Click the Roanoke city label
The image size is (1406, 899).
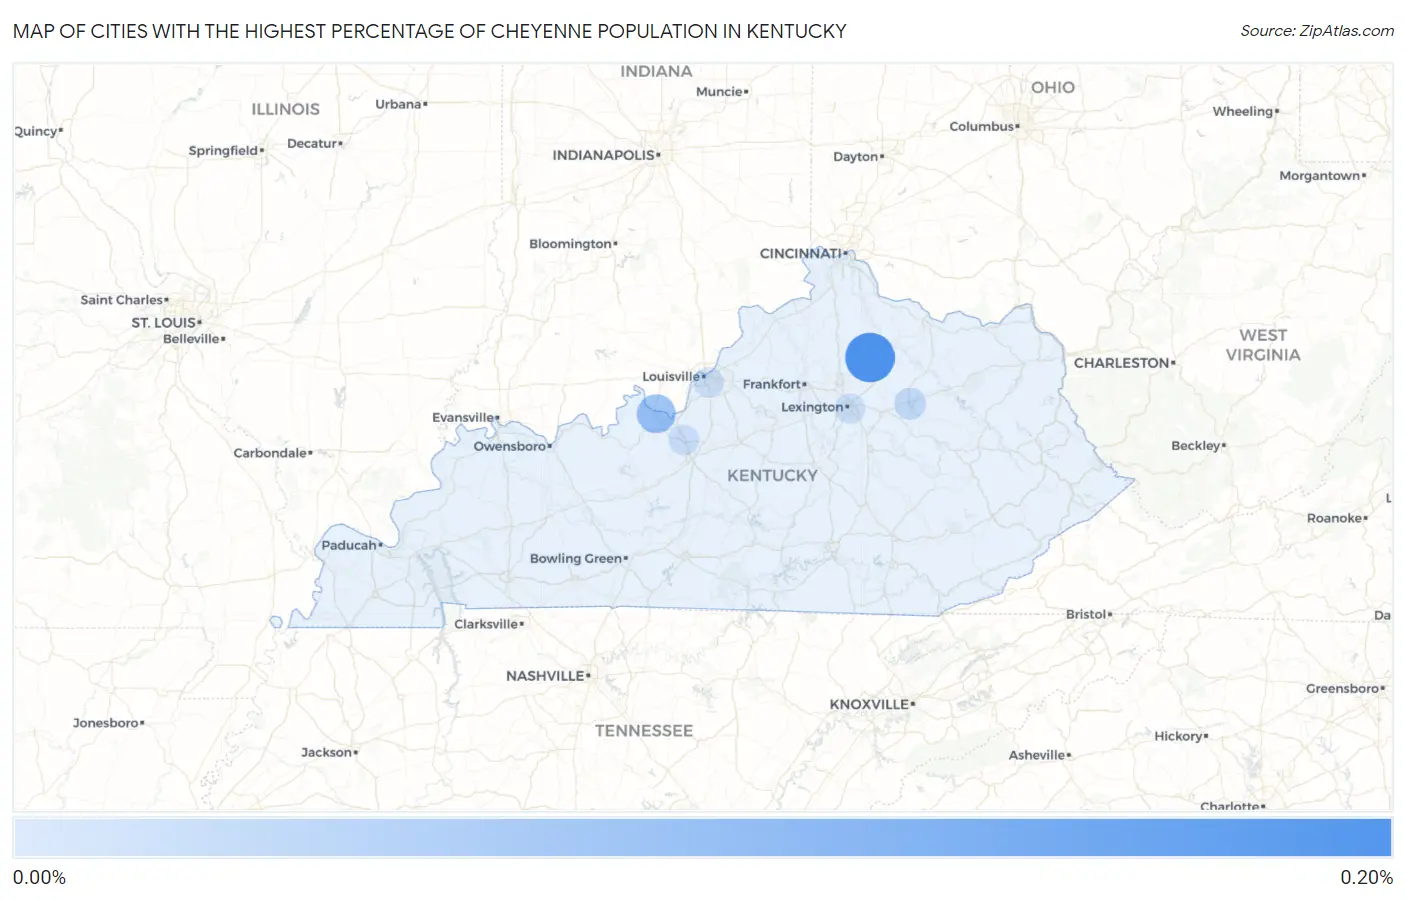pos(1334,518)
